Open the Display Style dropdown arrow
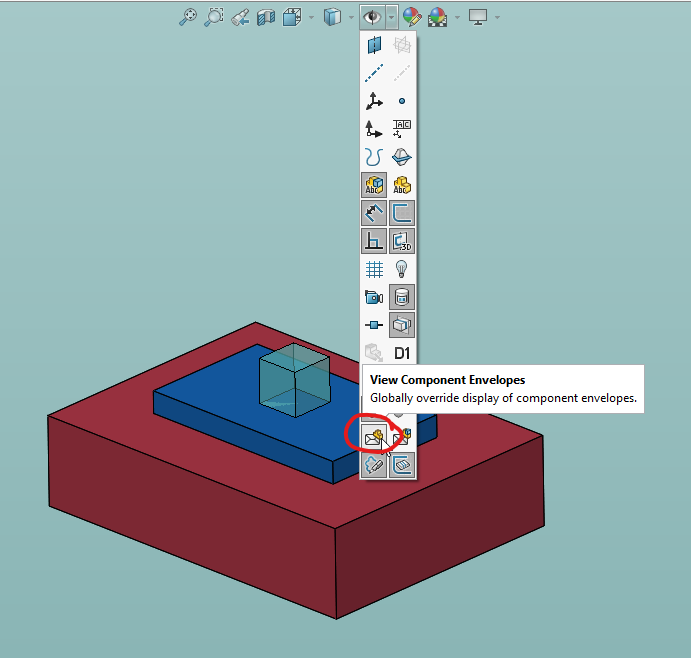691x658 pixels. point(352,17)
